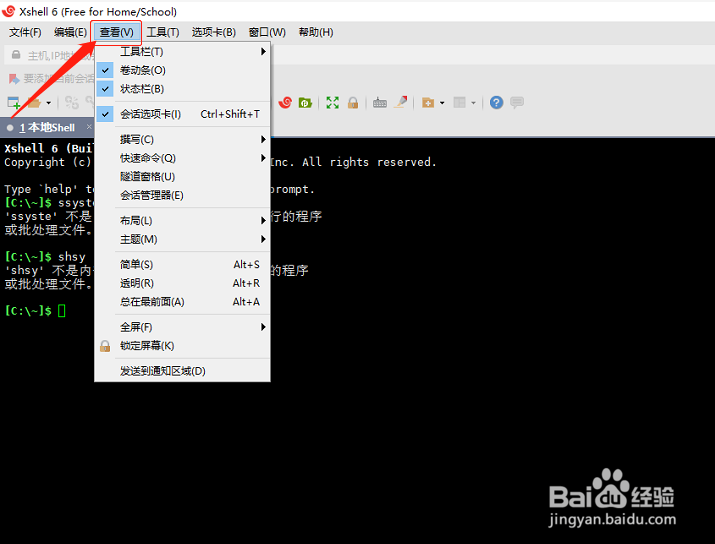
Task: Open the dropdown arrow beside the Open folder icon
Action: 48,103
